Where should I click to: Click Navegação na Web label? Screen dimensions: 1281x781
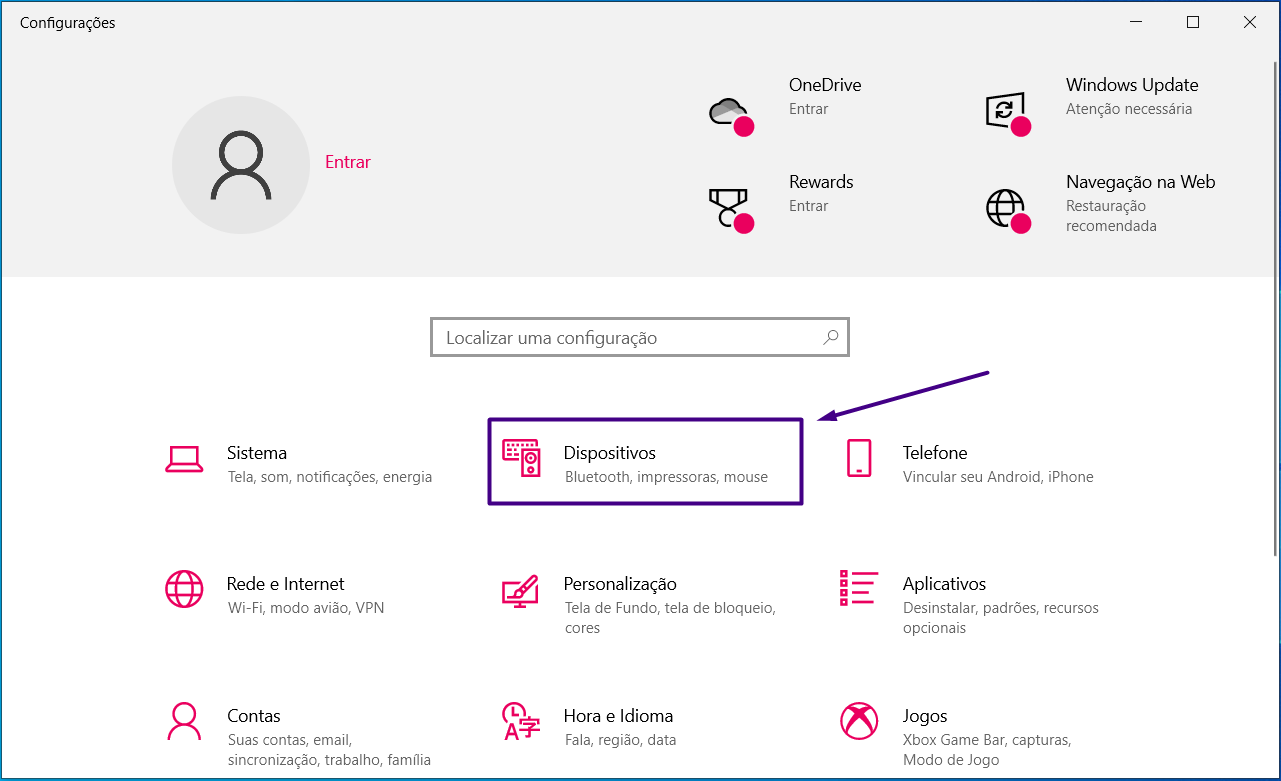[1141, 182]
